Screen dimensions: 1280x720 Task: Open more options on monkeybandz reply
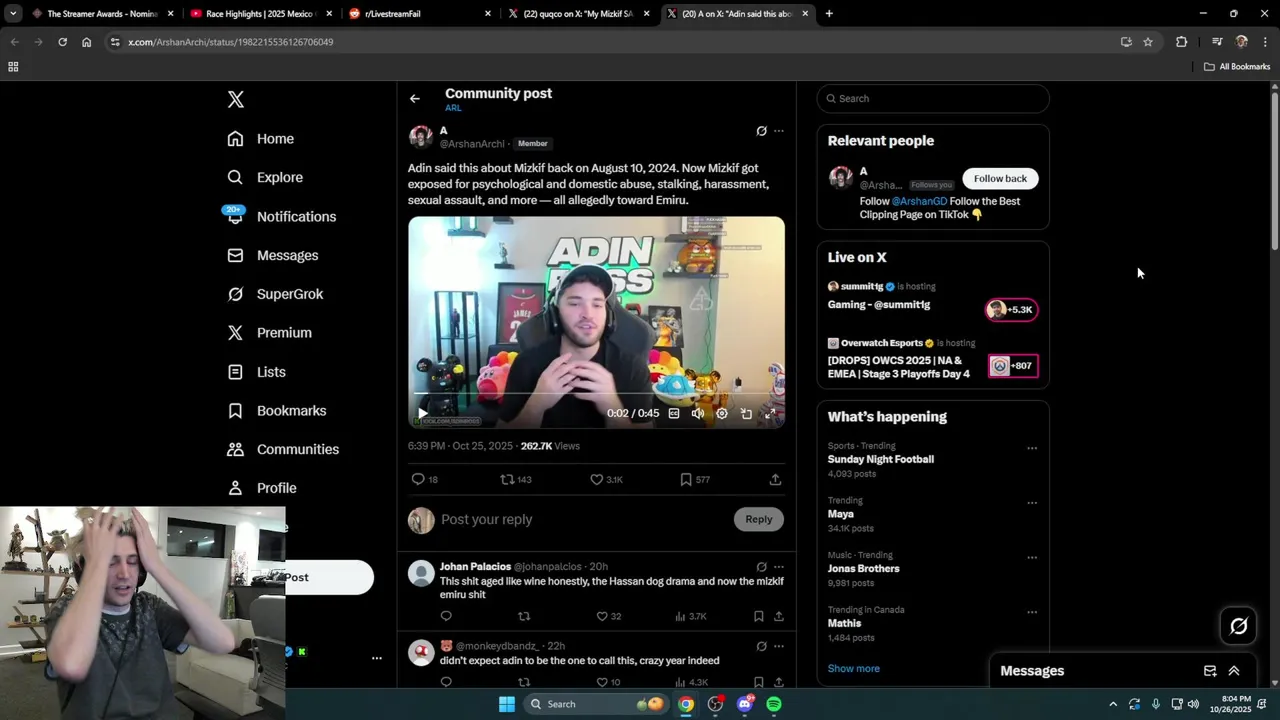[779, 646]
